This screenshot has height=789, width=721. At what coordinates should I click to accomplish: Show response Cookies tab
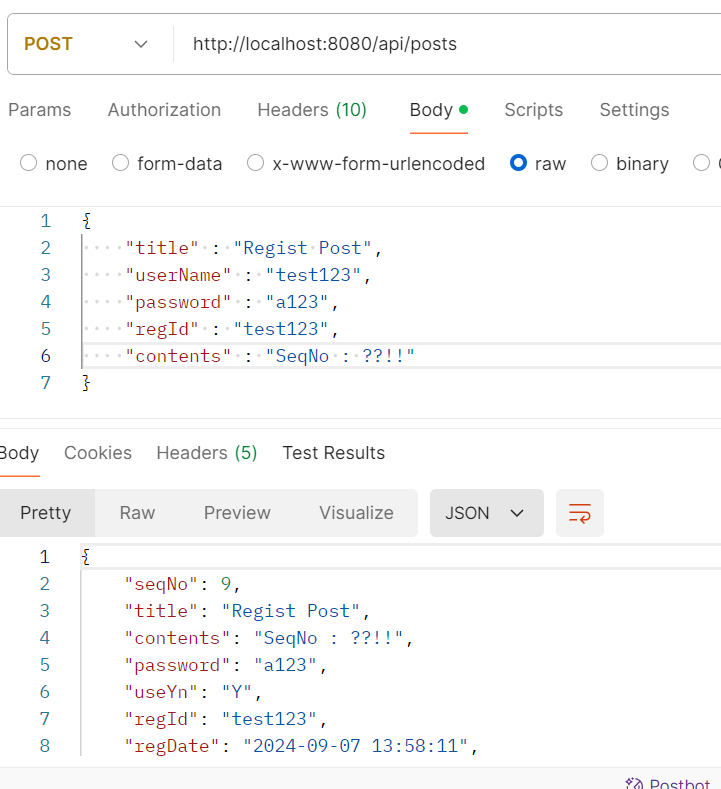point(98,453)
